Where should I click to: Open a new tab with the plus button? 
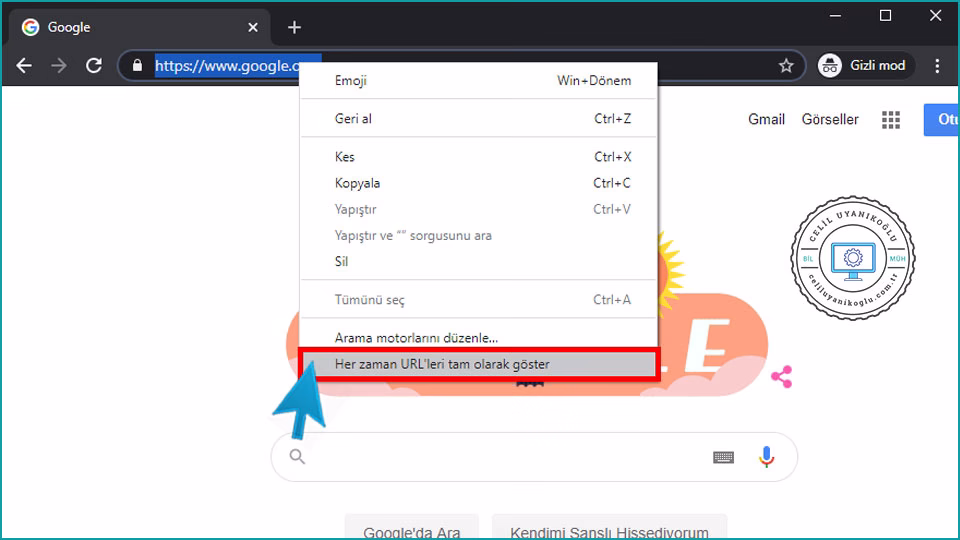coord(294,28)
